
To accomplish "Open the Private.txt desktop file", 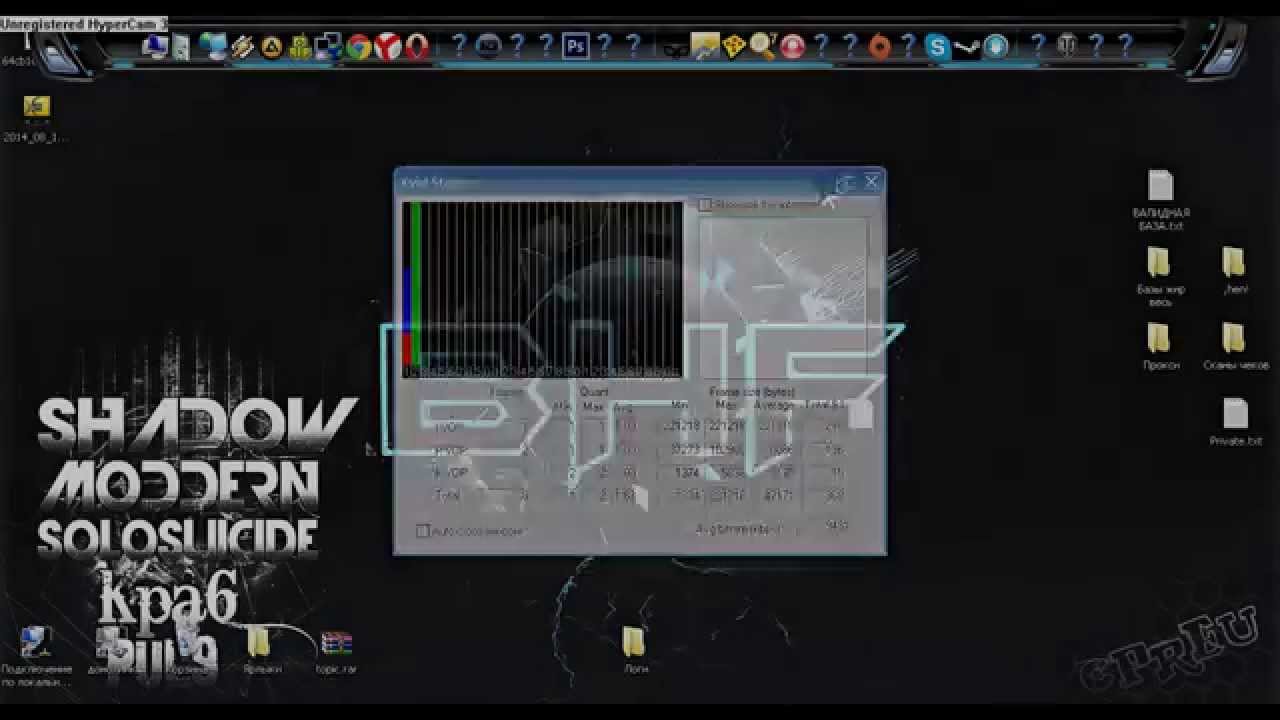I will pos(1235,422).
